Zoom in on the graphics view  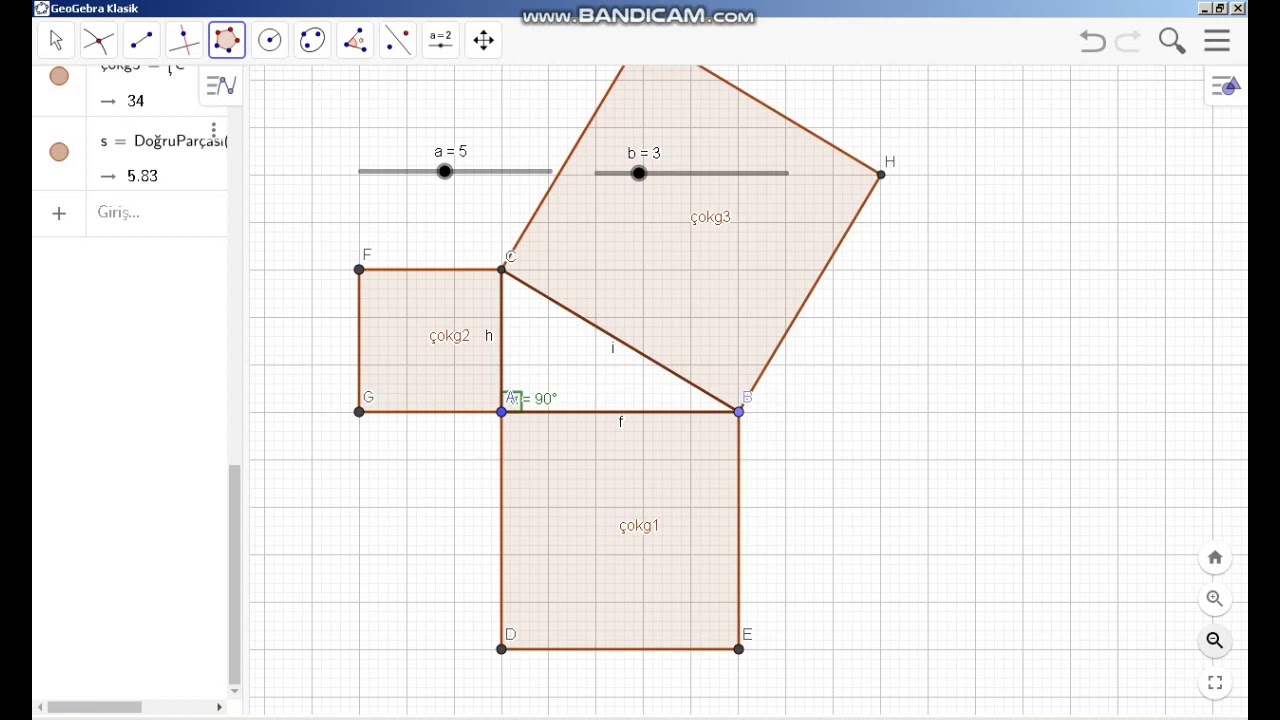click(1215, 599)
